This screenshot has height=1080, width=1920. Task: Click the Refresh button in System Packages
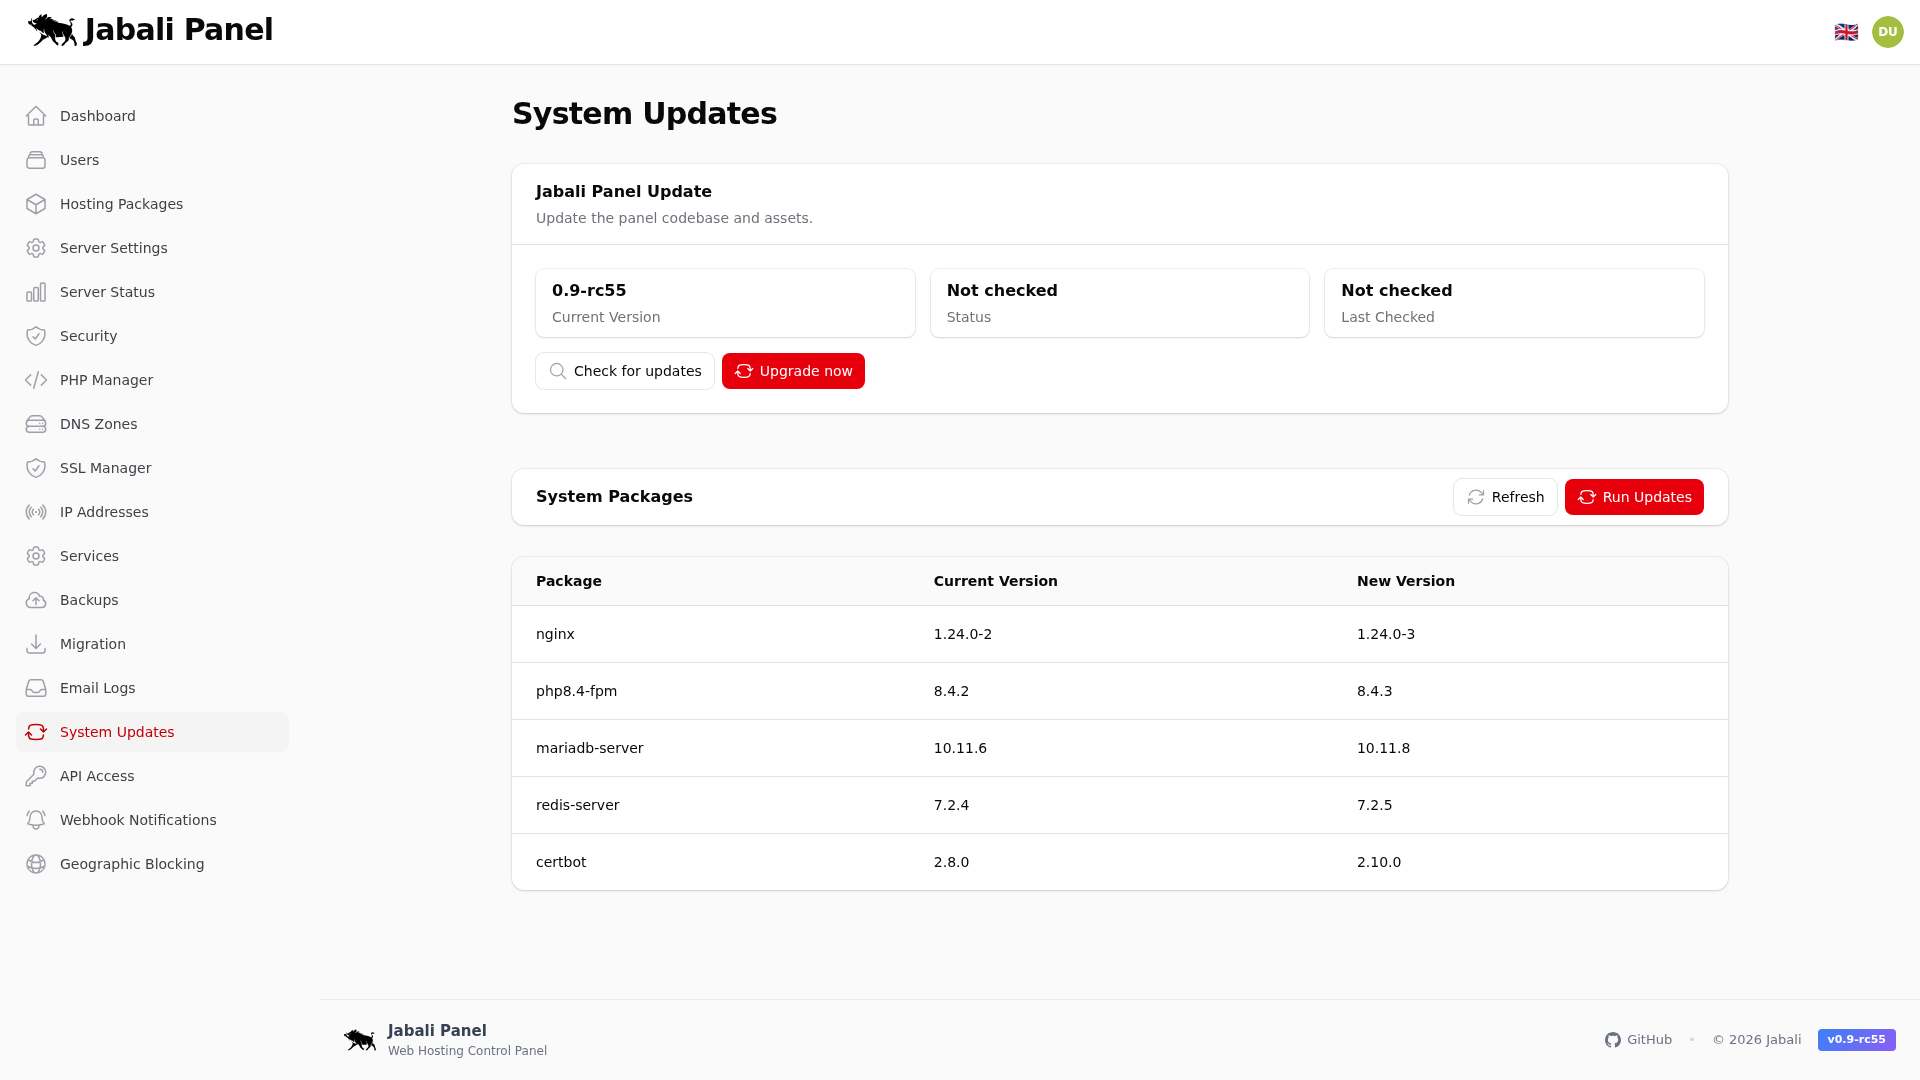point(1505,497)
